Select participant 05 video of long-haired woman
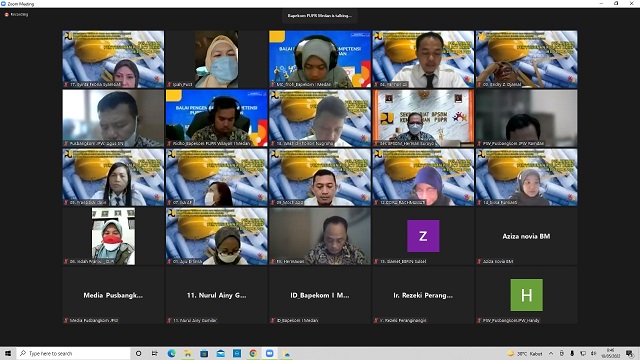Viewport: 640px width, 360px height. click(x=113, y=177)
